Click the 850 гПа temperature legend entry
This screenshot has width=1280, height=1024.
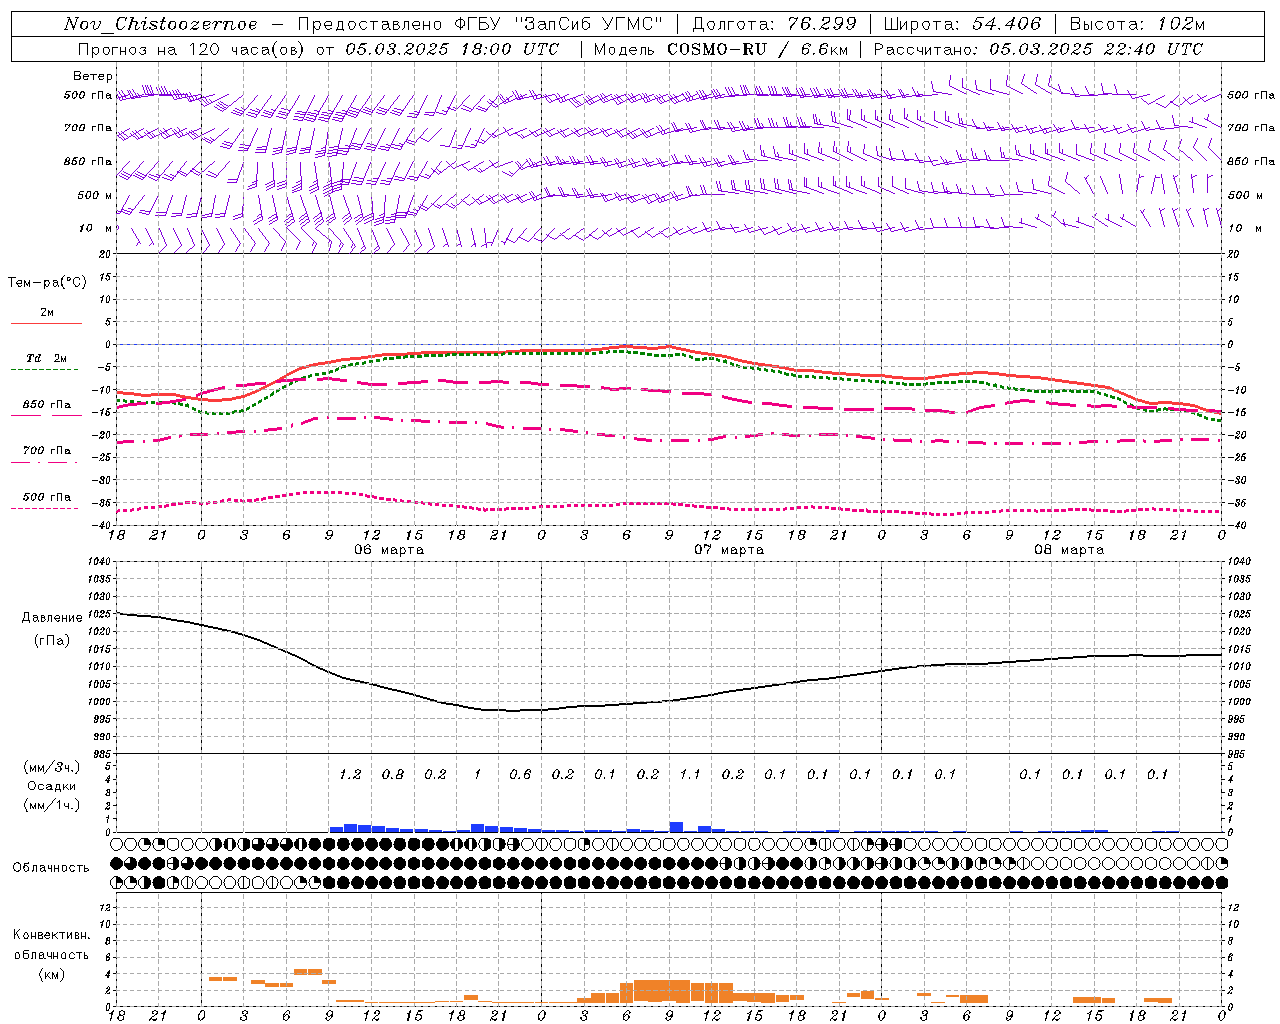(x=46, y=405)
